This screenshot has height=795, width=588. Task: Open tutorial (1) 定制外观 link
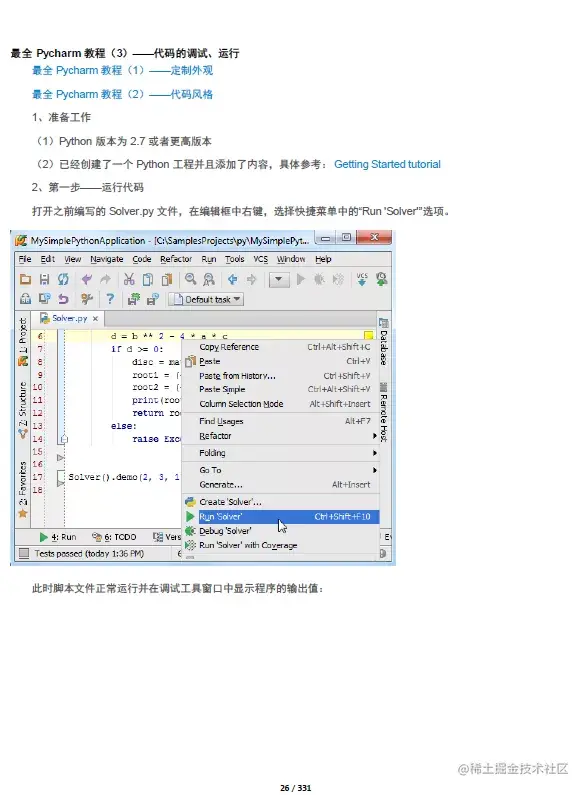coord(123,70)
